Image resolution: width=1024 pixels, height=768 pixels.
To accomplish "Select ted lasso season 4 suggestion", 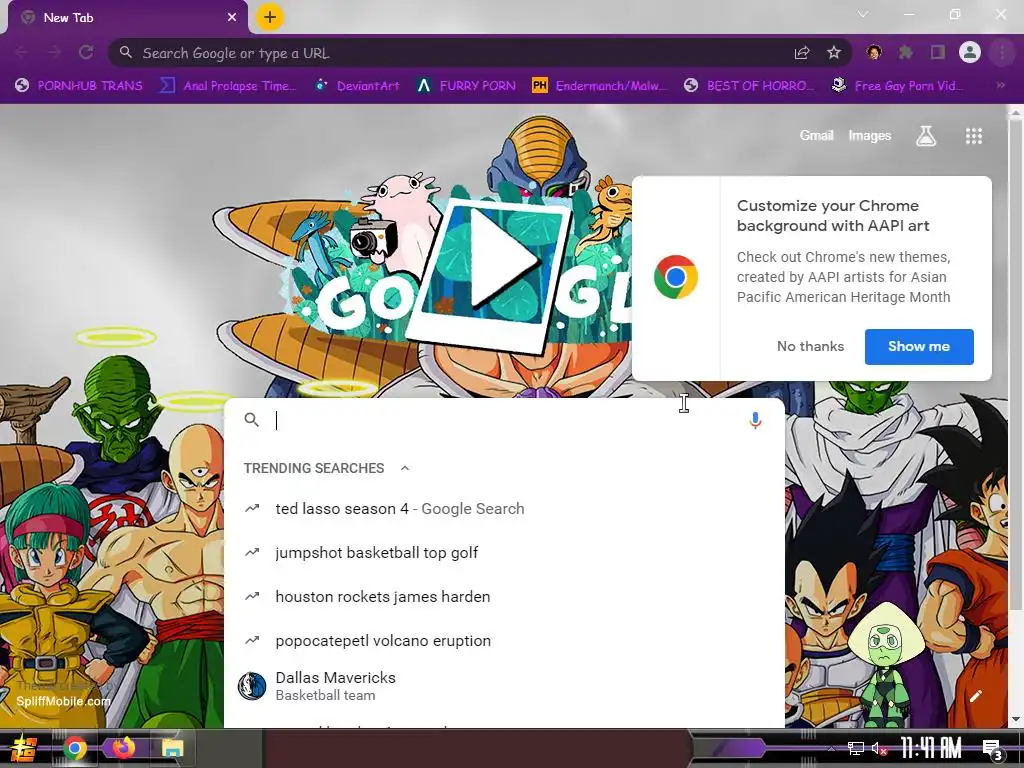I will point(504,509).
